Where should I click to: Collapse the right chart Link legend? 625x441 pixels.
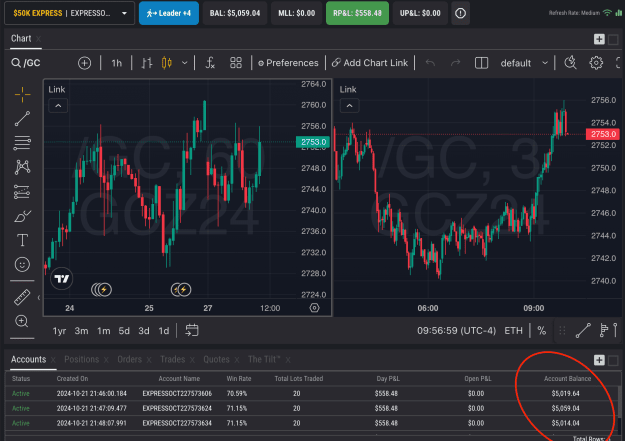(x=350, y=106)
